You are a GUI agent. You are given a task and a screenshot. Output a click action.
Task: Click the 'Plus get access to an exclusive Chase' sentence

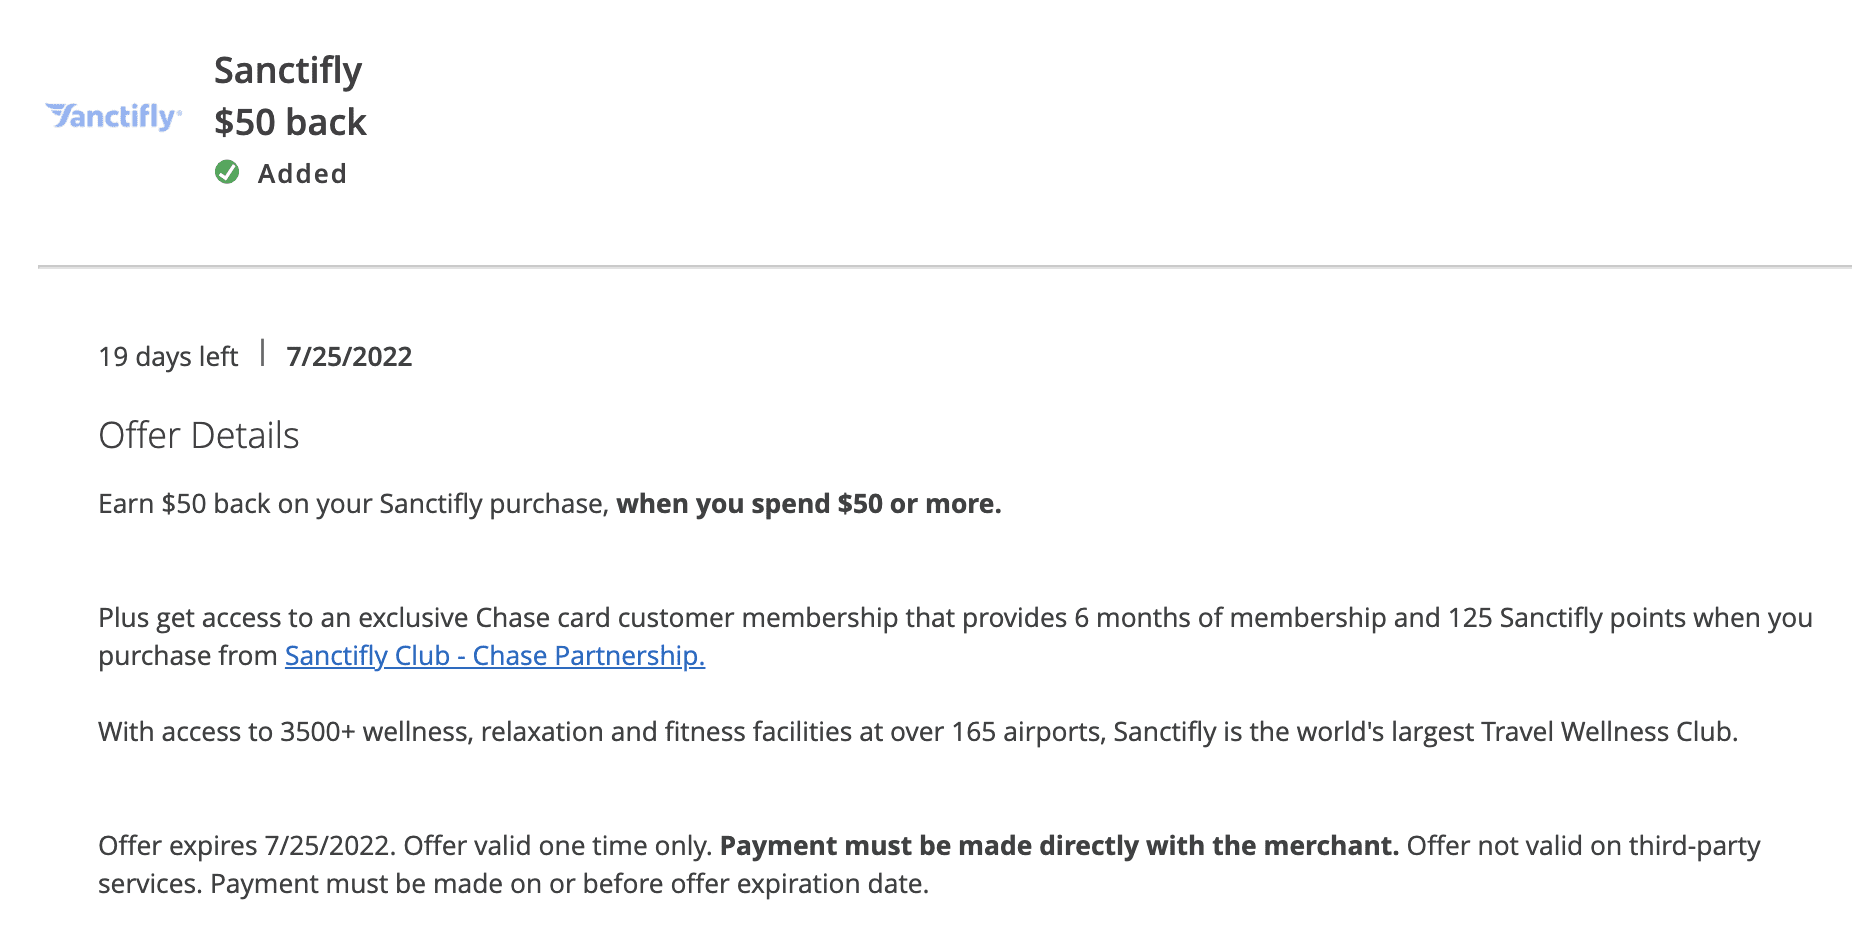[x=955, y=637]
